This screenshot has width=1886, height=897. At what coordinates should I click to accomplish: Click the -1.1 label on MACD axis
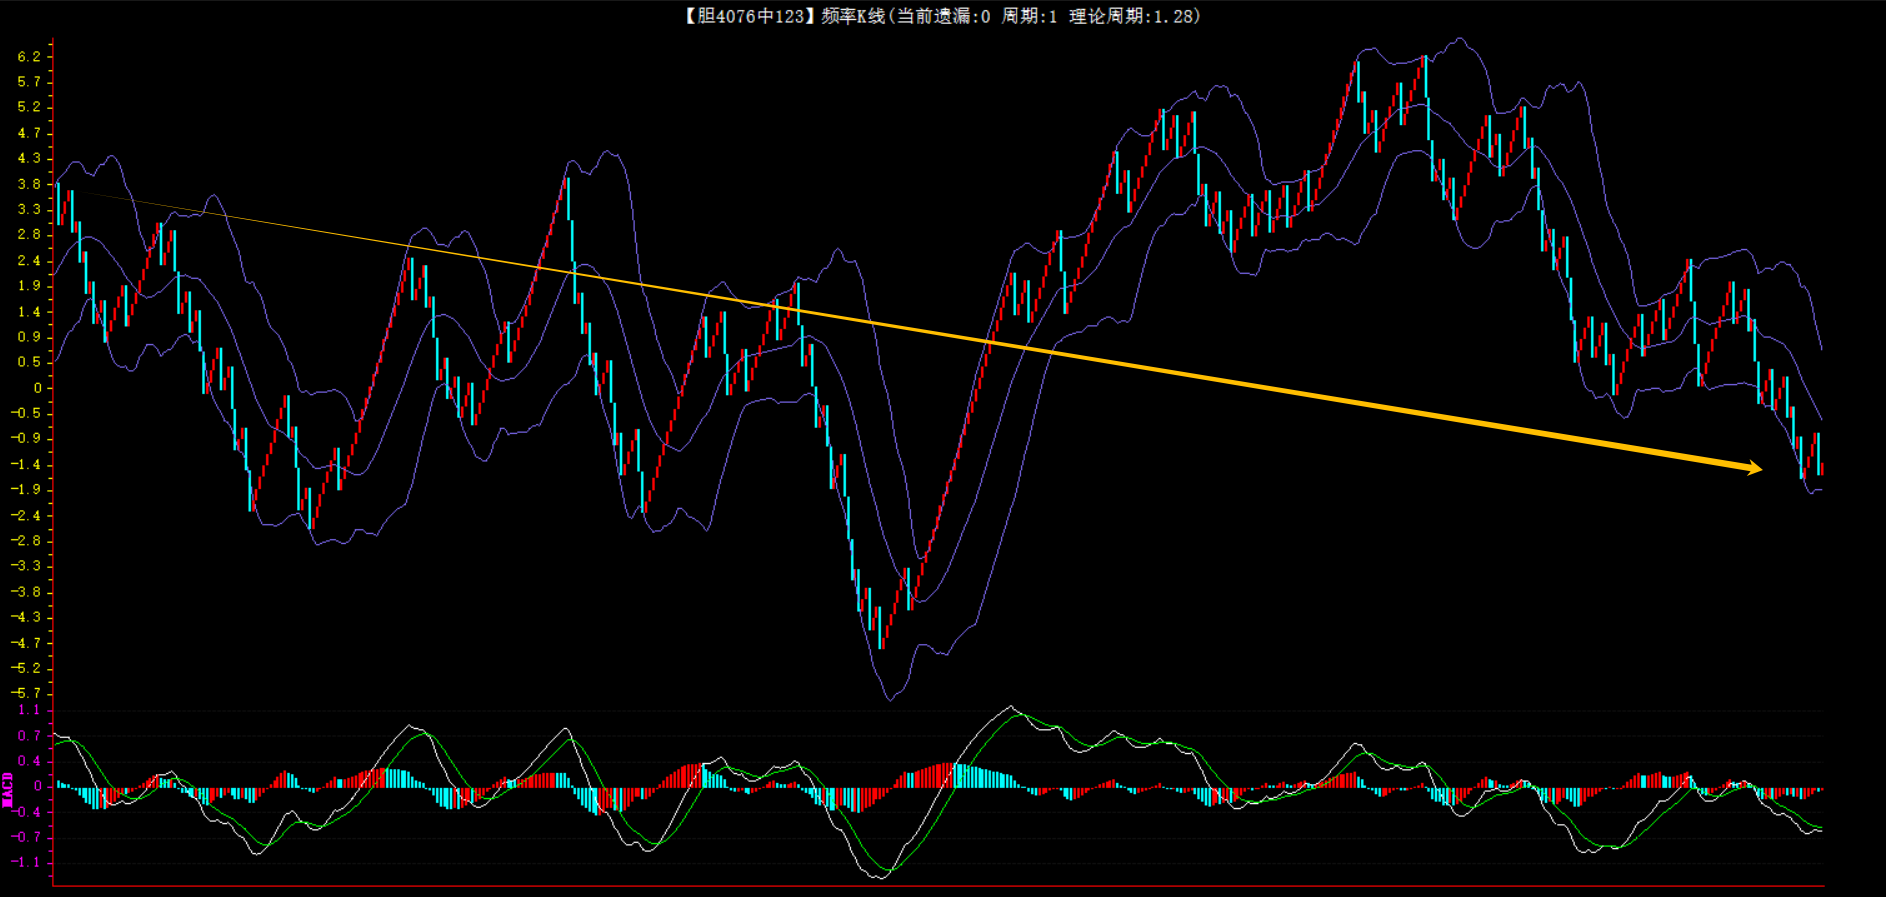26,862
